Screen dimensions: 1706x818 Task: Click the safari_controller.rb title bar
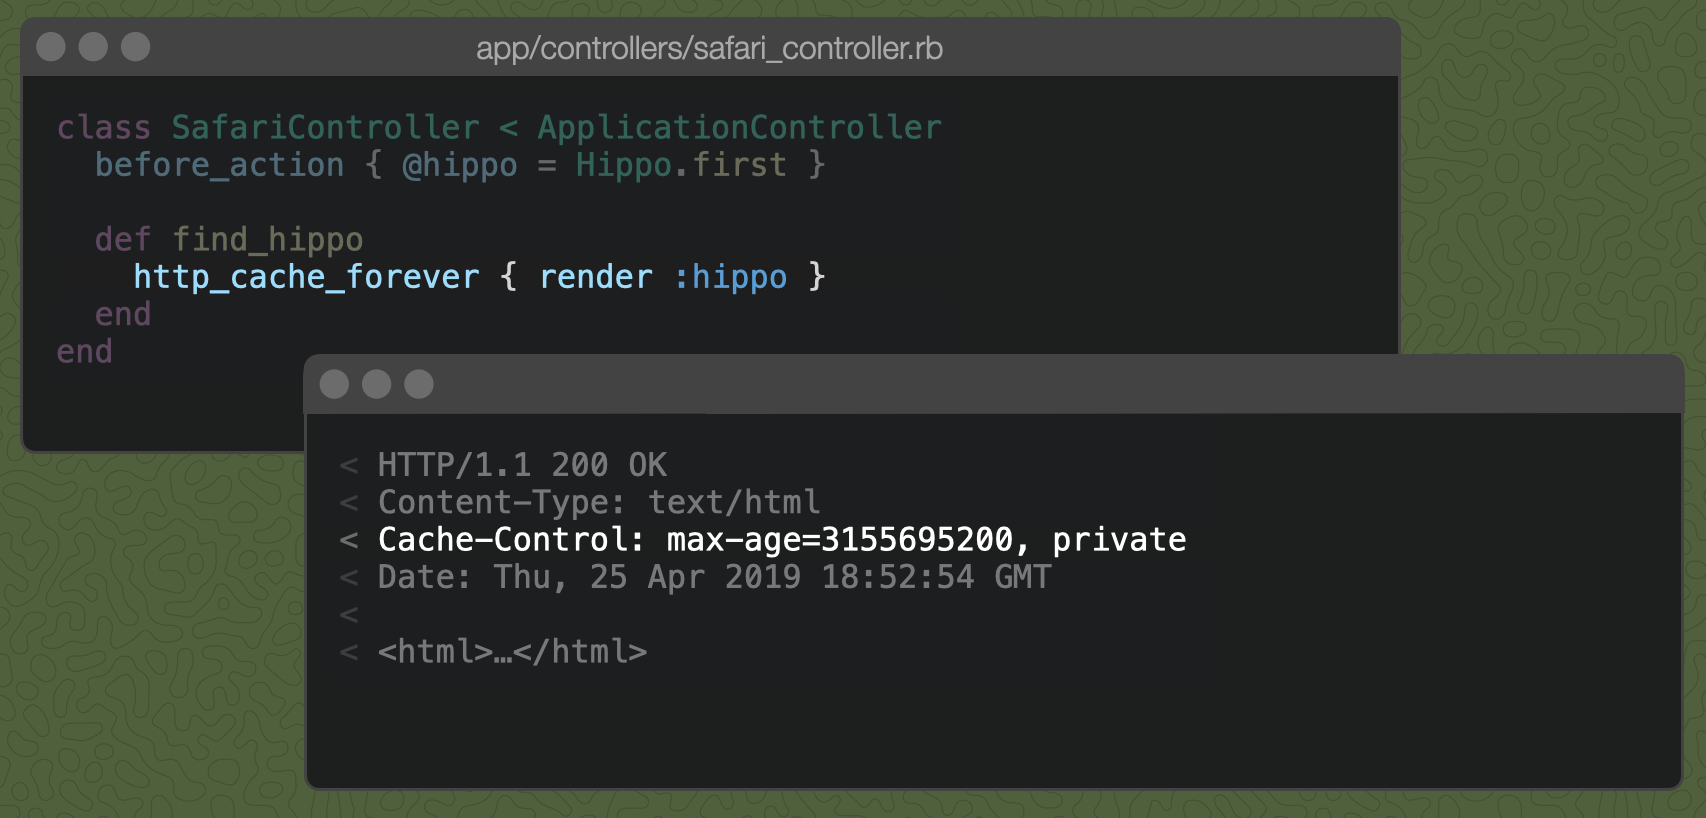pos(710,48)
